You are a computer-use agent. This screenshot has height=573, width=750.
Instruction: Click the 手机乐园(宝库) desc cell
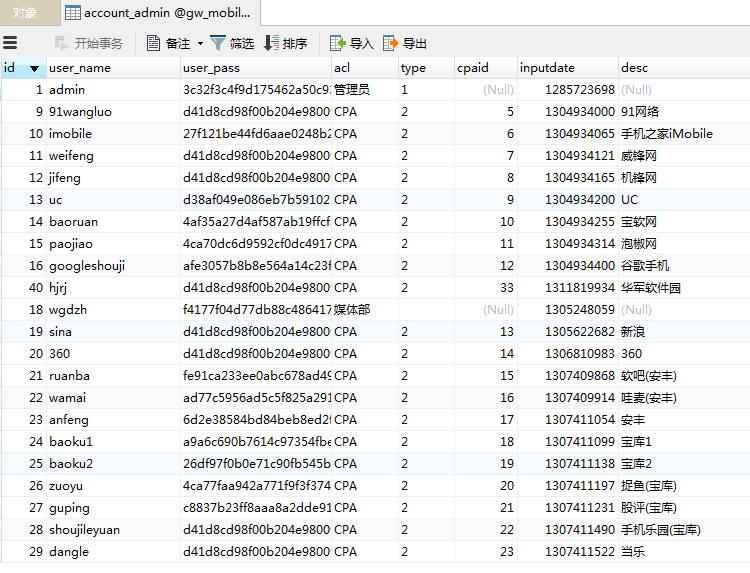click(684, 529)
